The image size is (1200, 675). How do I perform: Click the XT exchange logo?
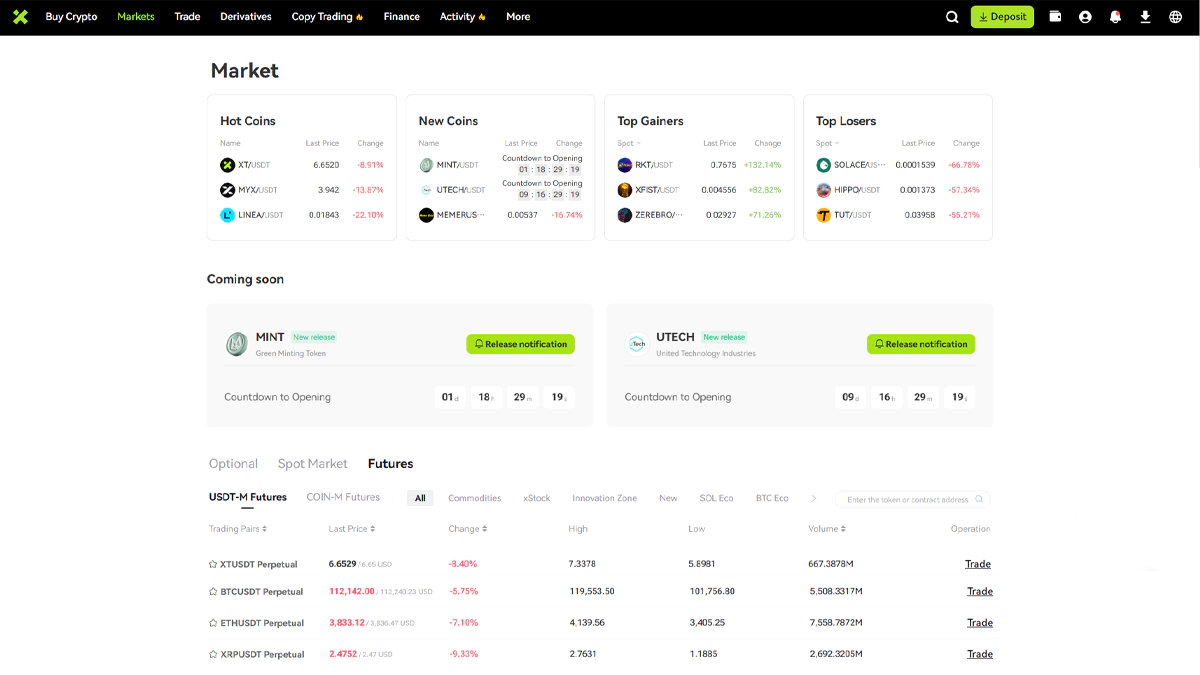20,17
